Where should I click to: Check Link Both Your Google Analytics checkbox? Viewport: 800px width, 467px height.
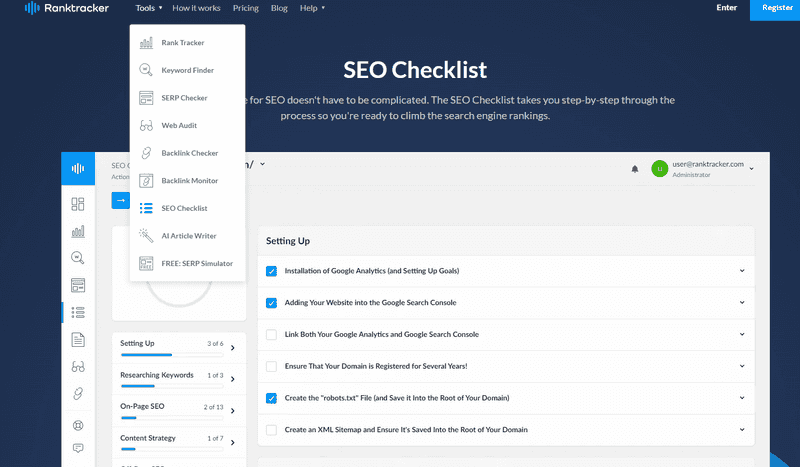[272, 334]
